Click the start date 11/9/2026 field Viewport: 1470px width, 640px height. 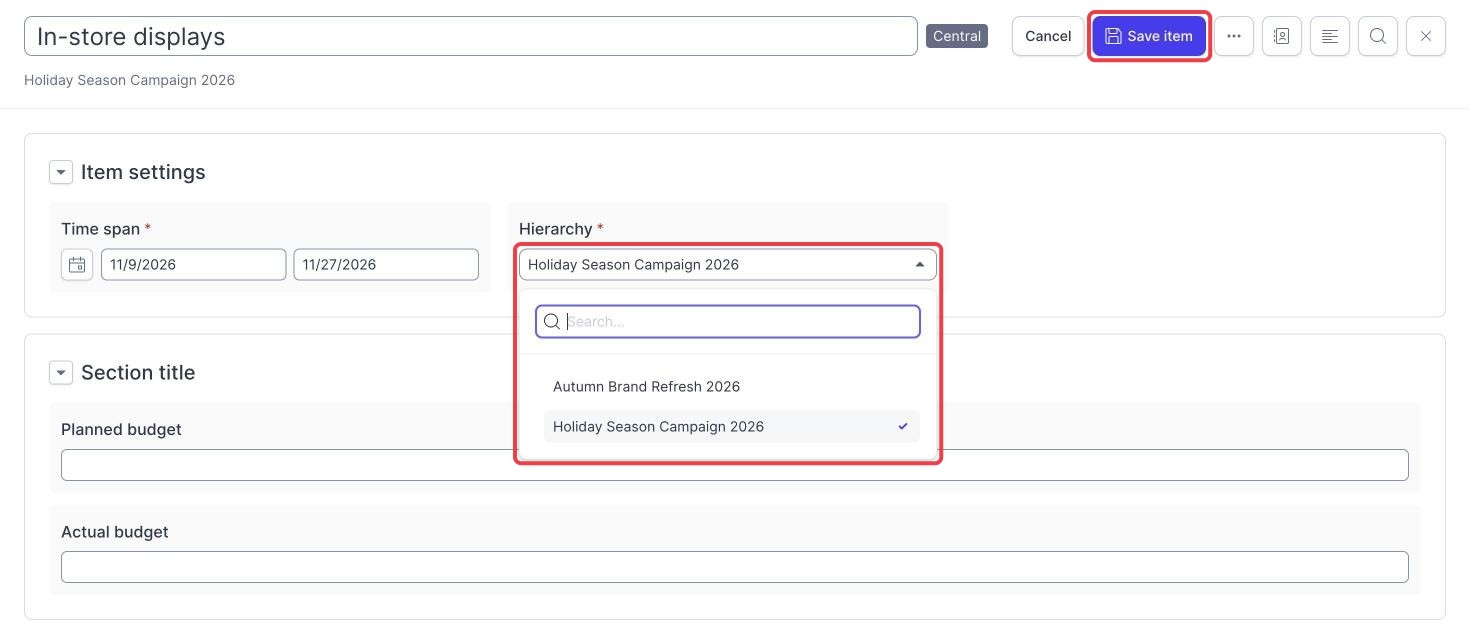coord(194,265)
